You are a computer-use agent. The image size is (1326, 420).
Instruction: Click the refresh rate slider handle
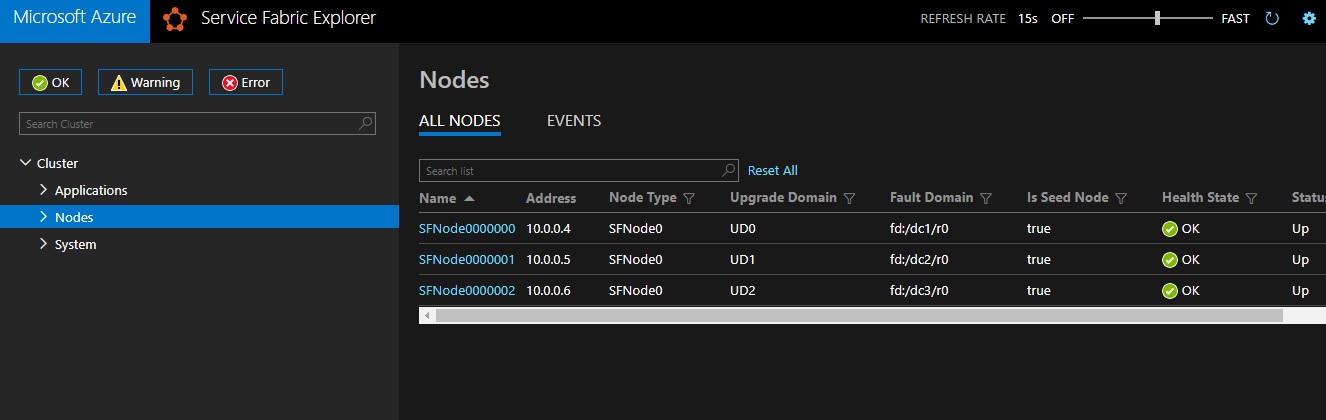point(1157,18)
